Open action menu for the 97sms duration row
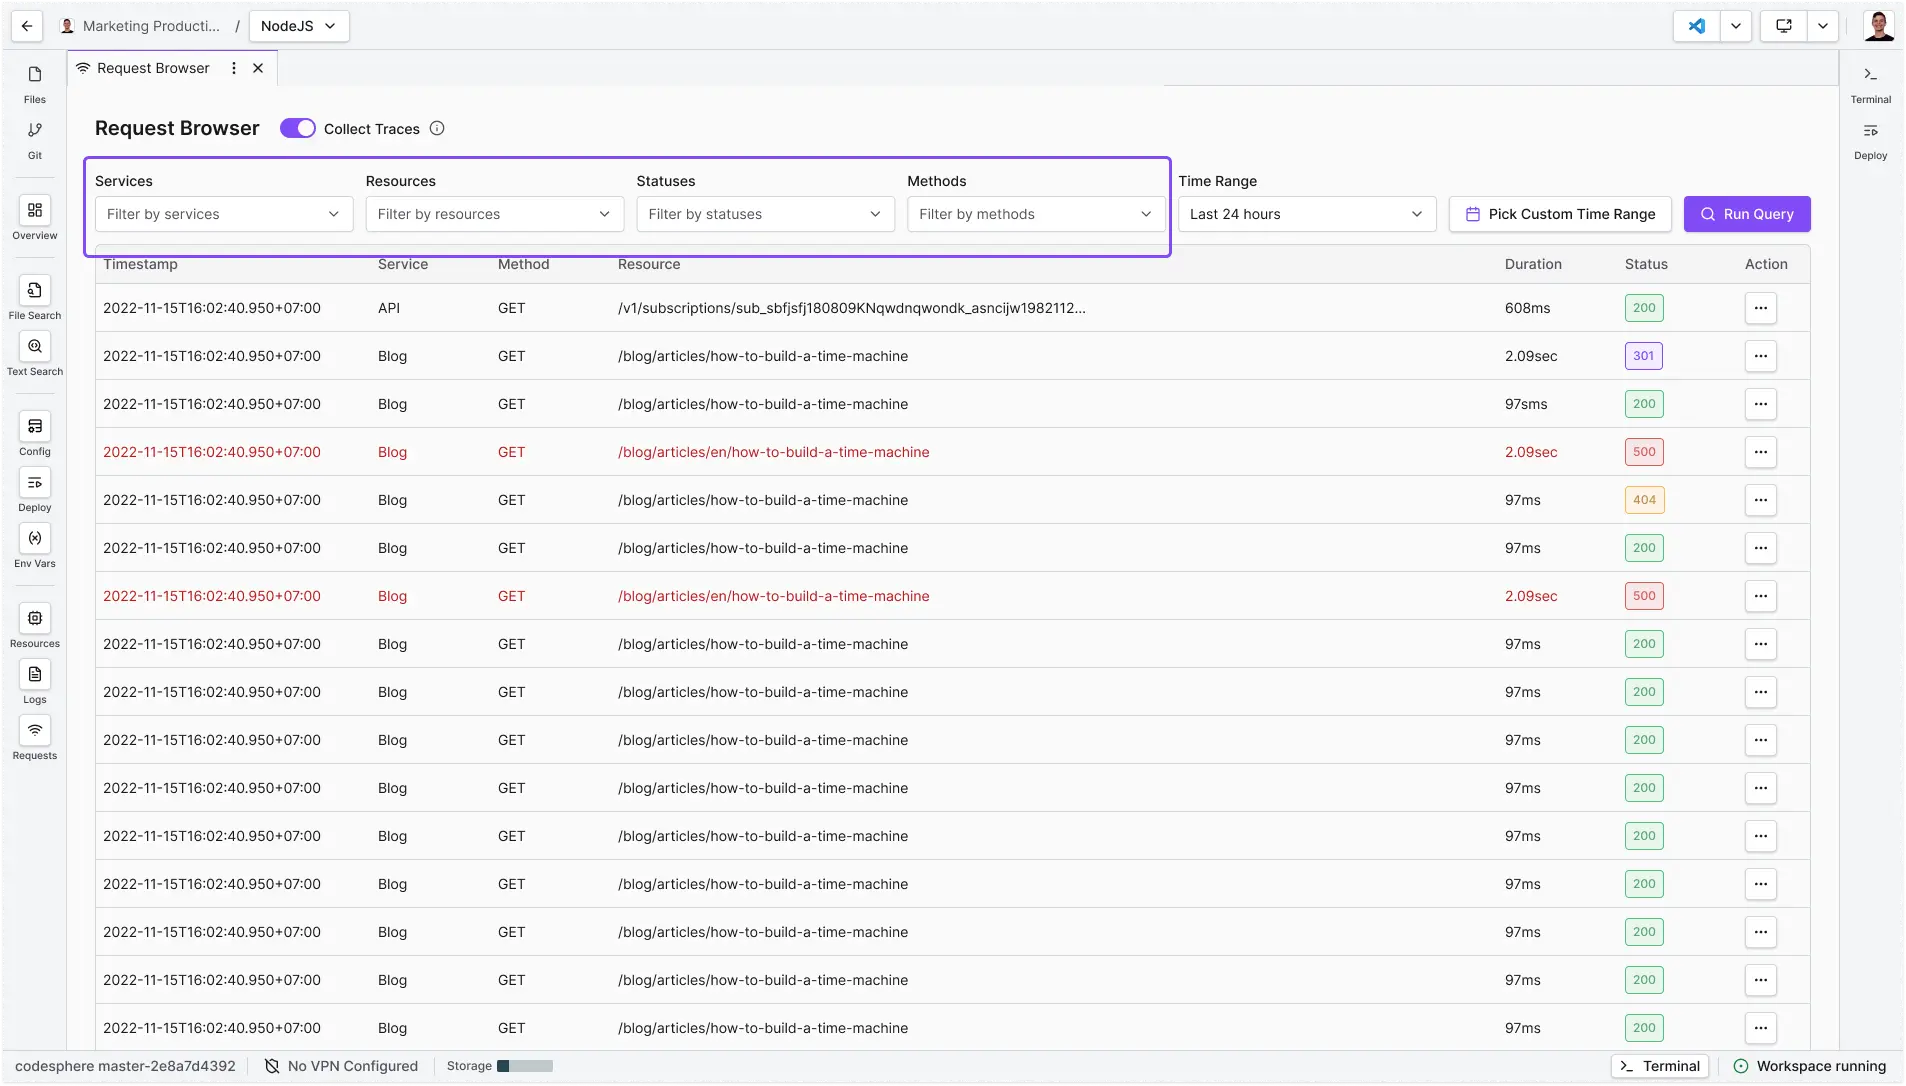 coord(1761,404)
